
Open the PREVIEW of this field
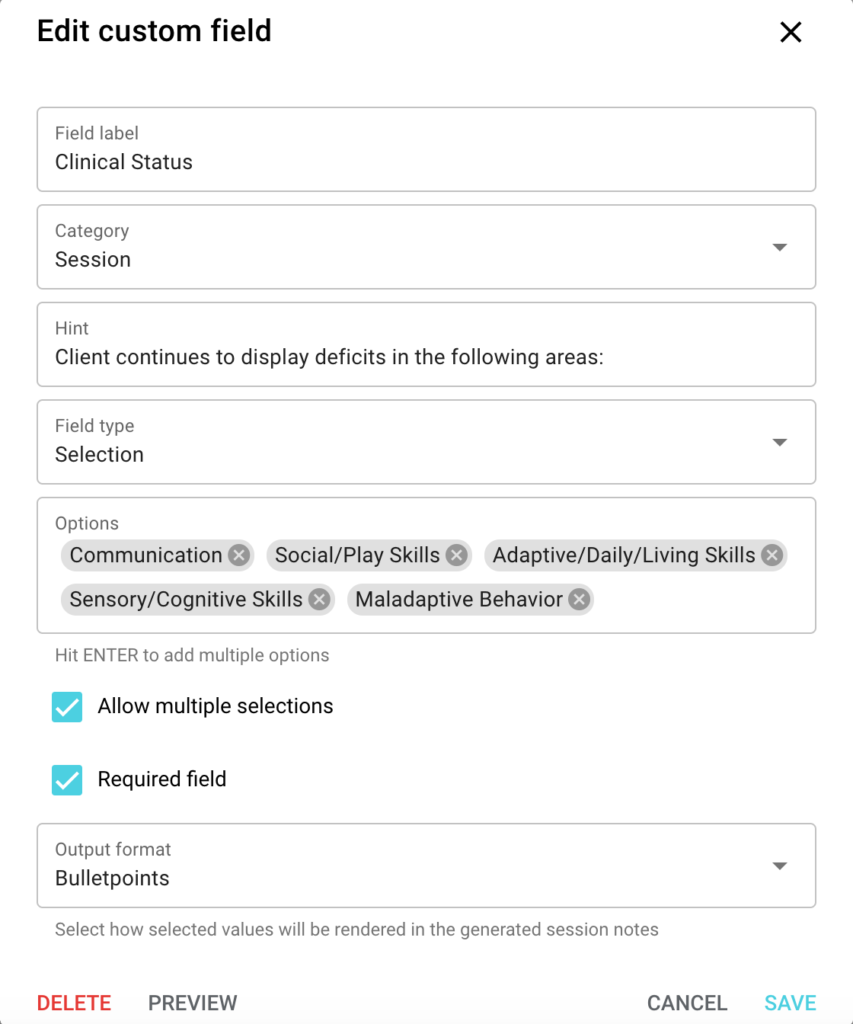[x=192, y=1003]
